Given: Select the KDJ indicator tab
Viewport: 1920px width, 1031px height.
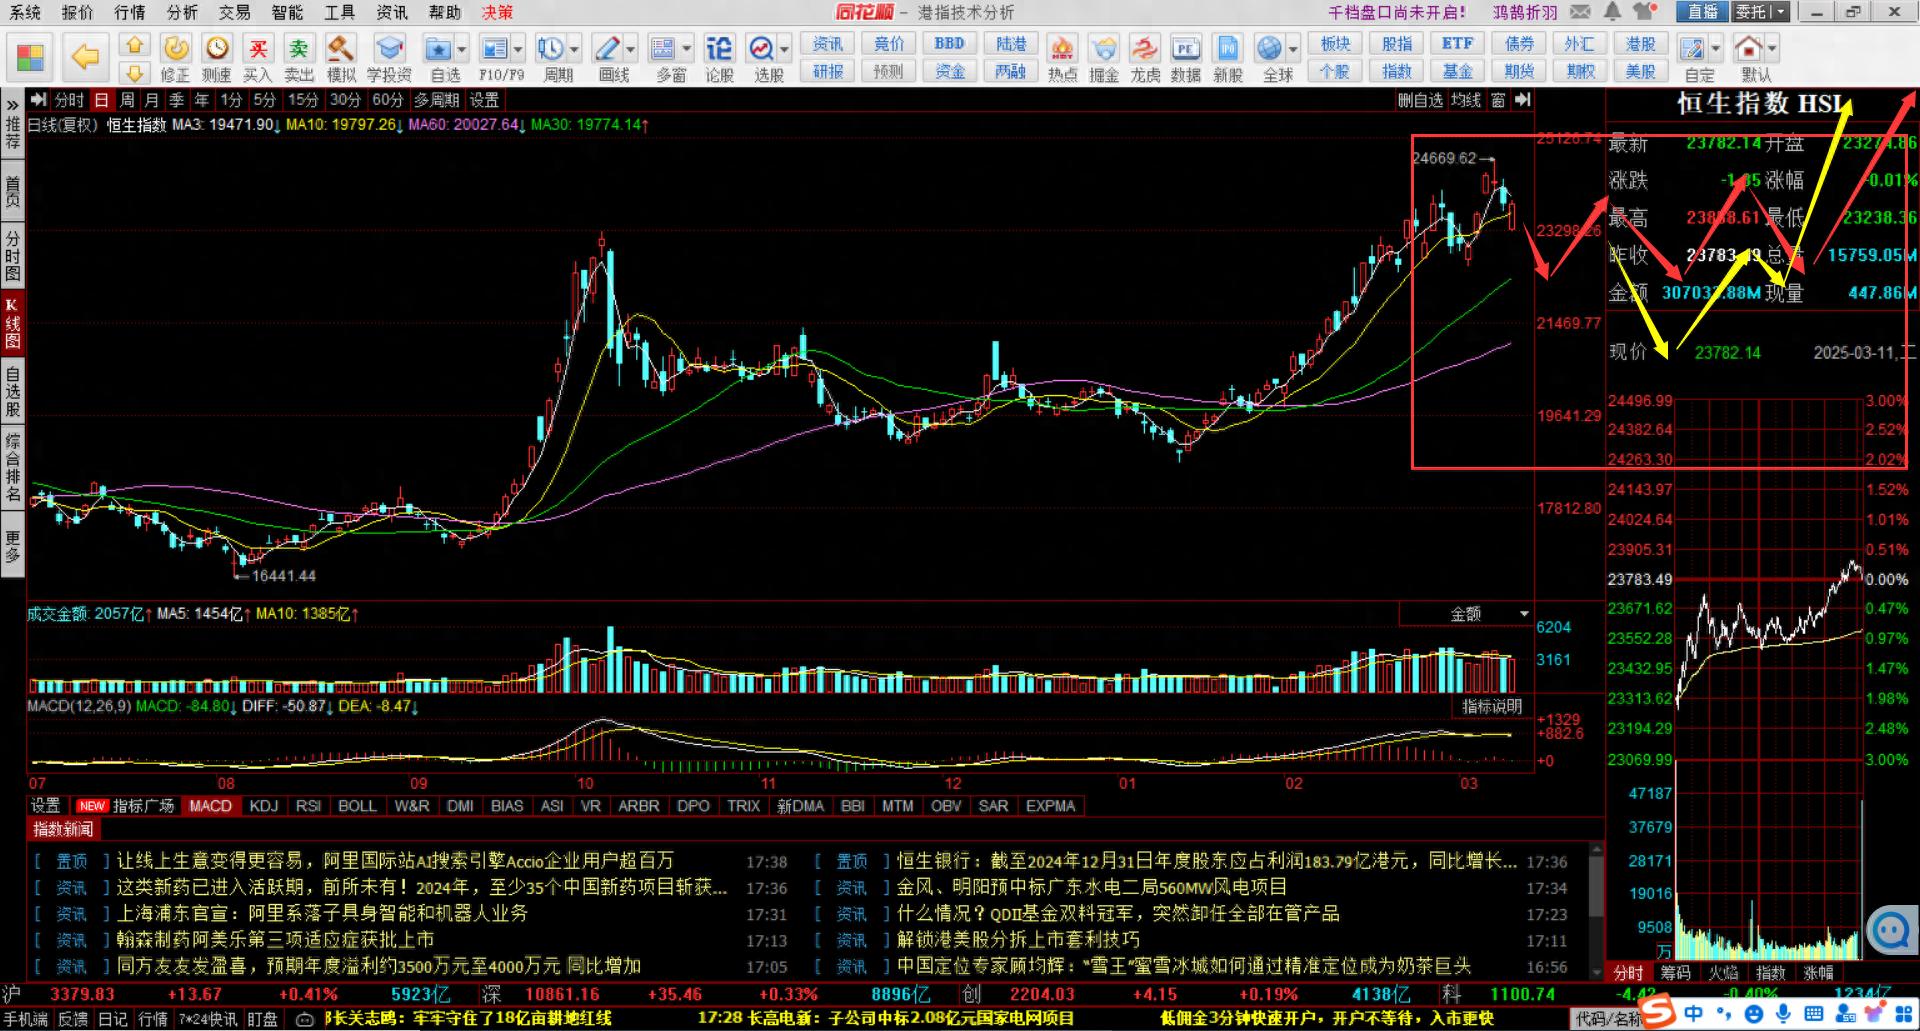Looking at the screenshot, I should coord(264,806).
